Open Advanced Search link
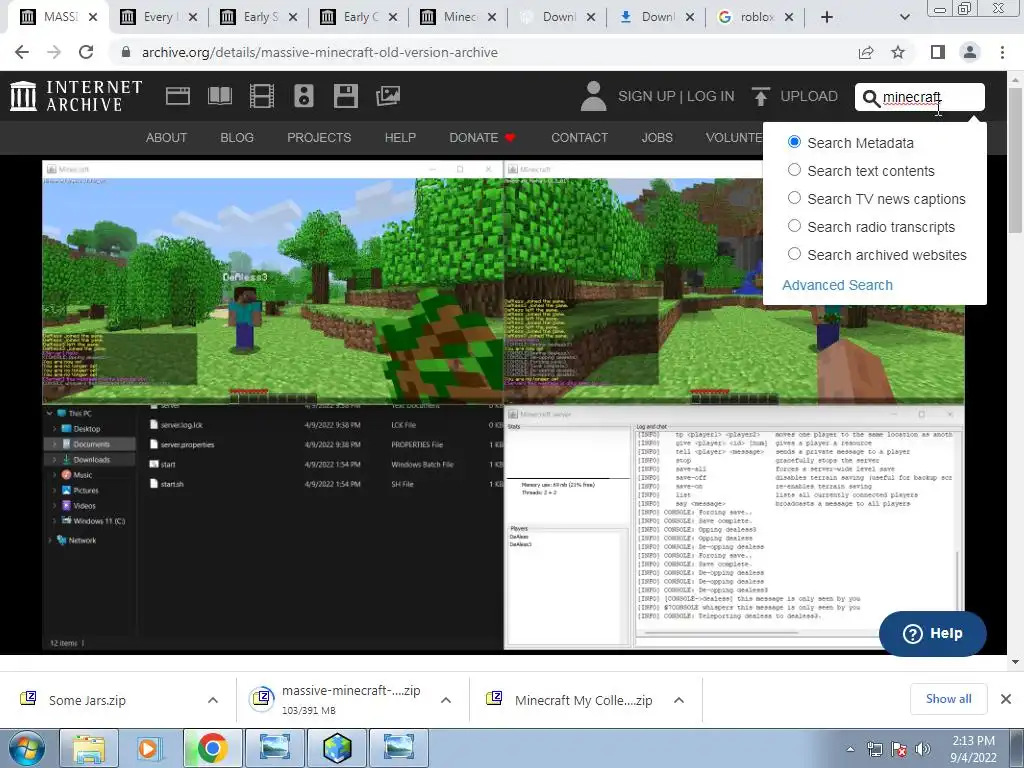 (837, 285)
